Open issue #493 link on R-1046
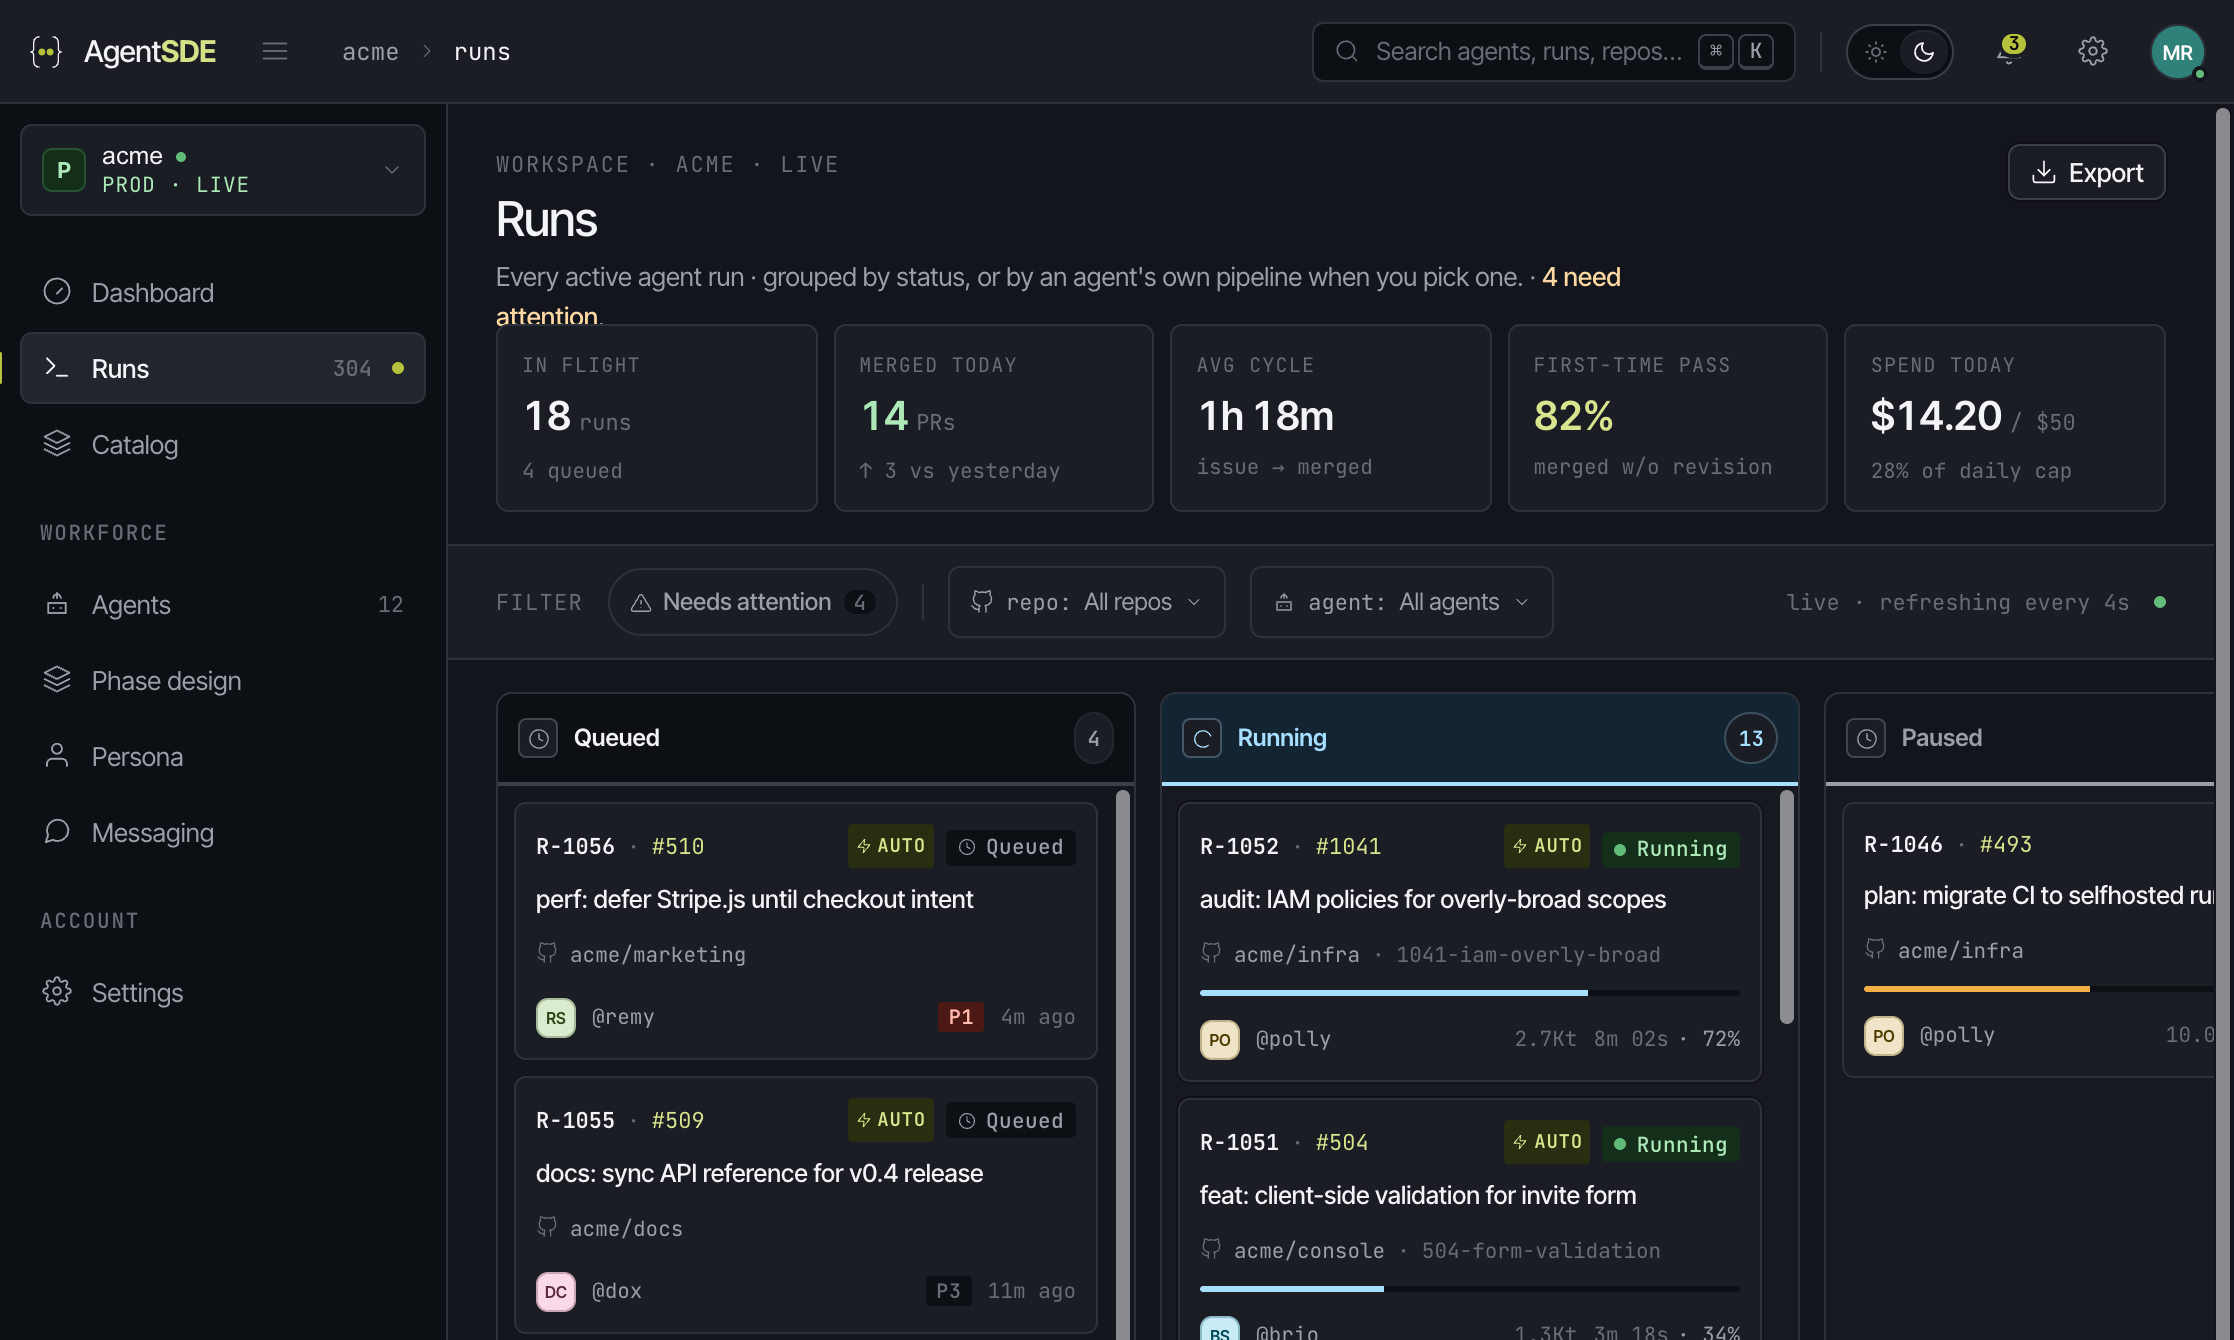This screenshot has width=2234, height=1340. 2005,844
